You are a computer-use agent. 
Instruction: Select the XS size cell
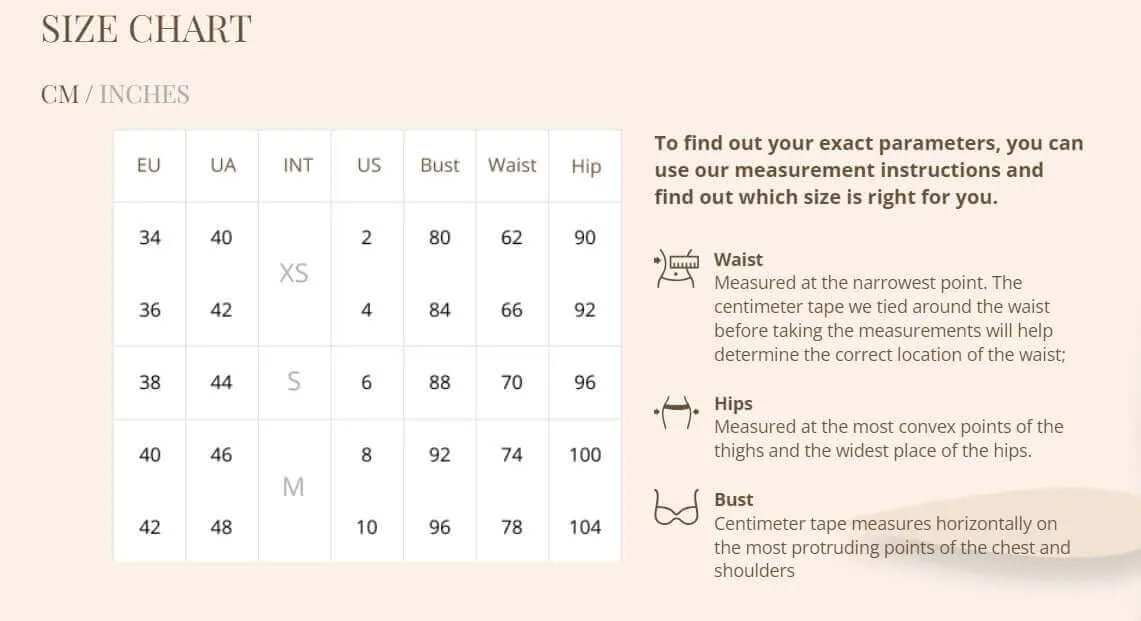click(x=294, y=273)
